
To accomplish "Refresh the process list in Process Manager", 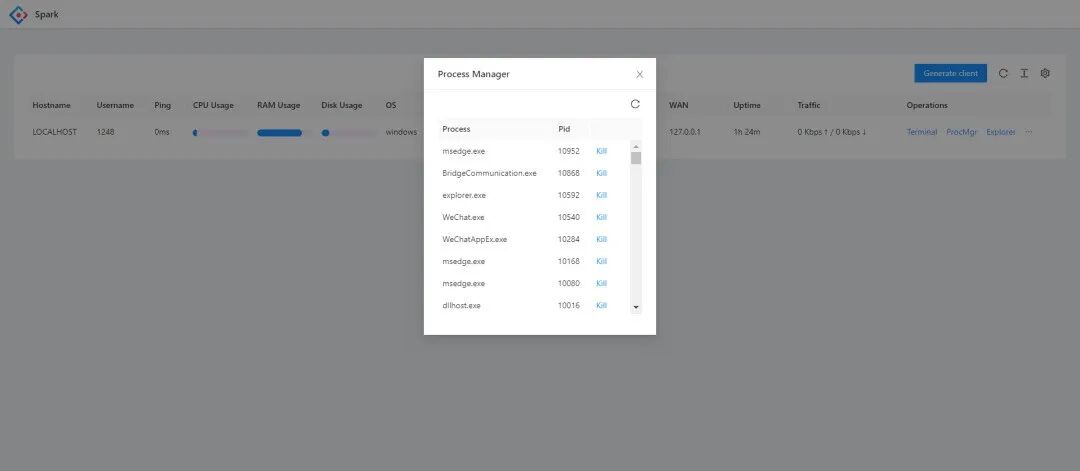I will coord(635,104).
